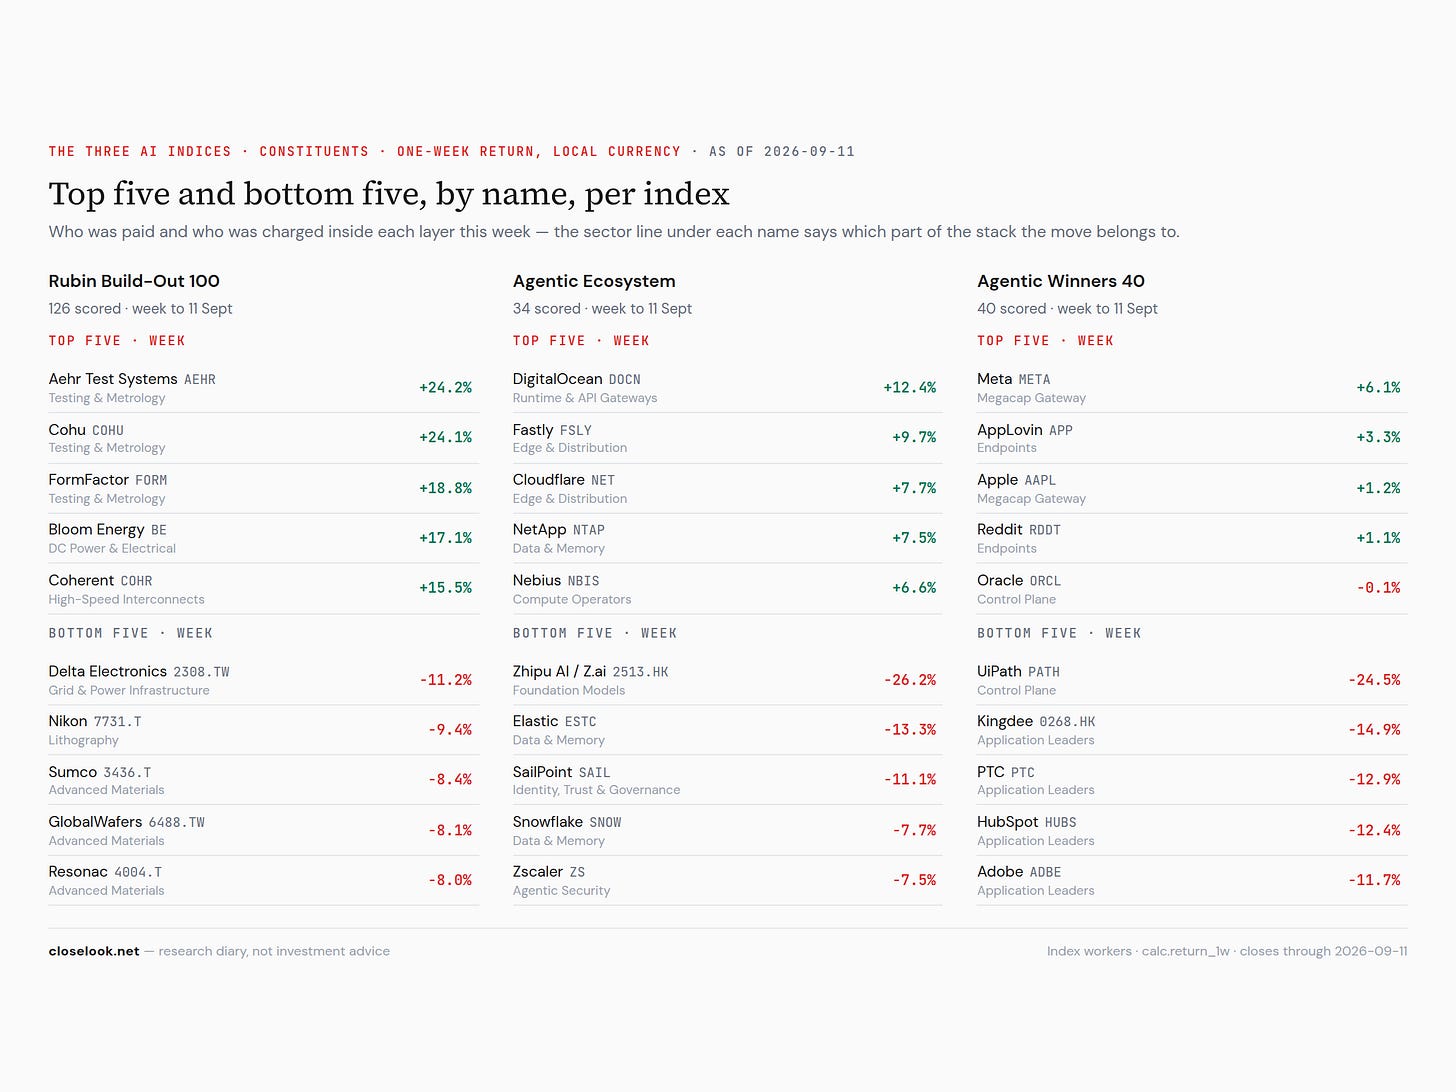Click the "COHU" ticker symbol

click(108, 430)
